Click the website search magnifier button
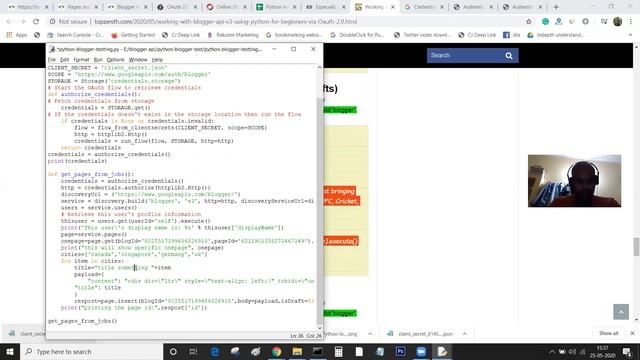Viewport: 640px width, 360px height. 509,56
